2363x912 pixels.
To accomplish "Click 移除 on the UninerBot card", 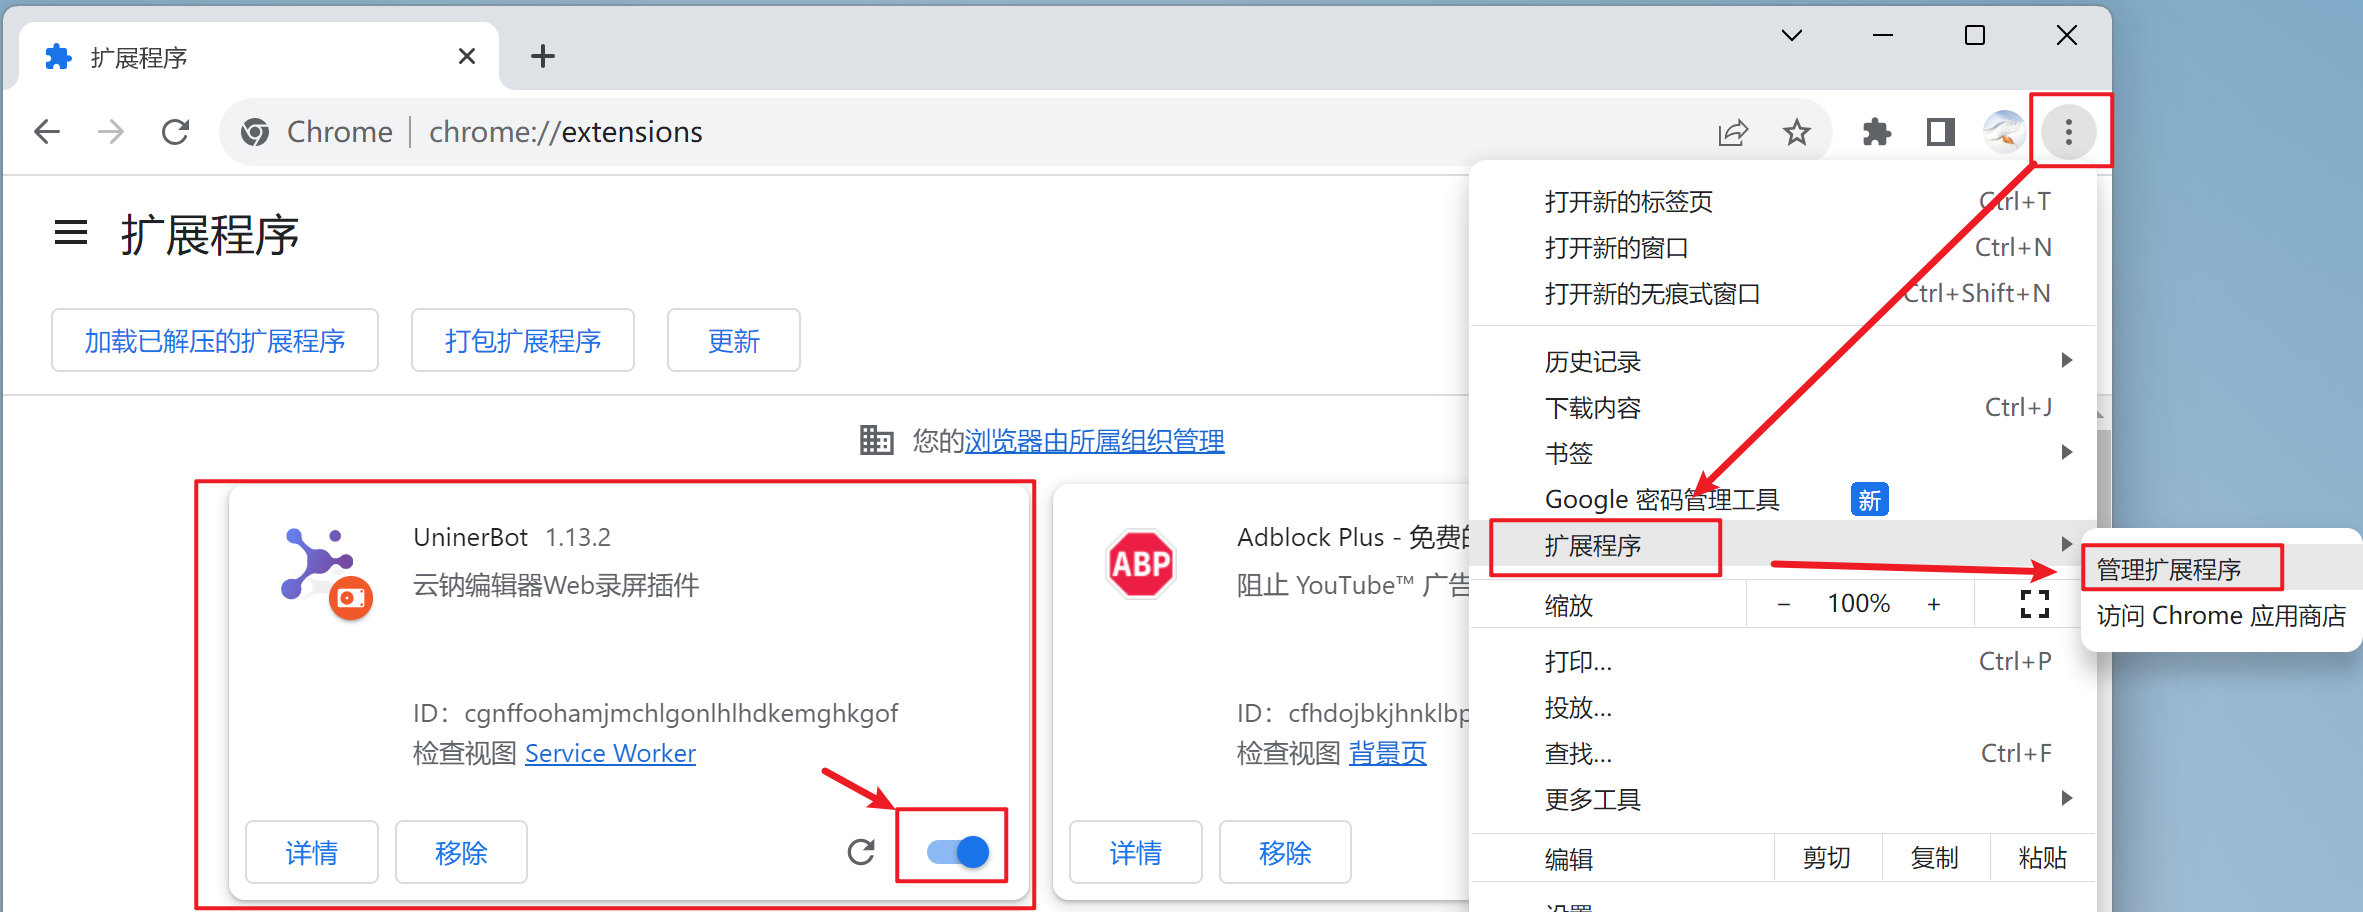I will point(461,852).
